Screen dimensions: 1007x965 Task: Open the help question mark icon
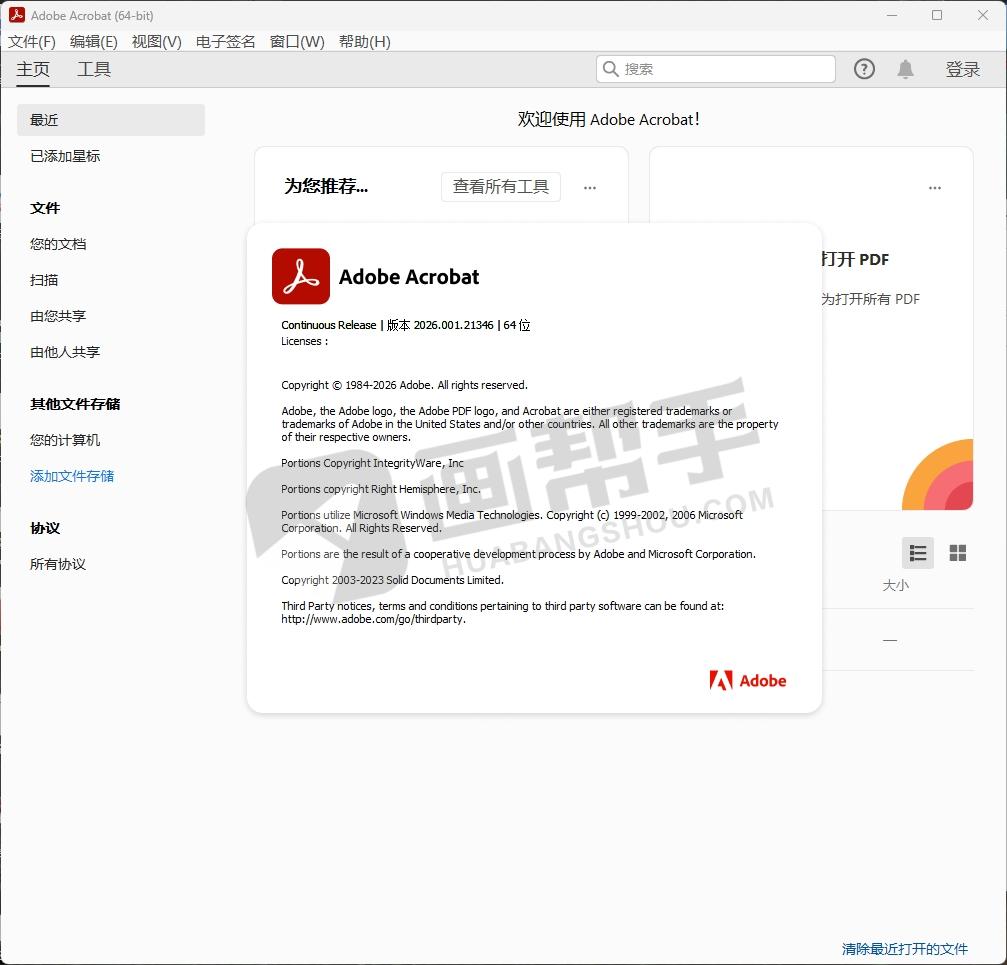tap(864, 69)
